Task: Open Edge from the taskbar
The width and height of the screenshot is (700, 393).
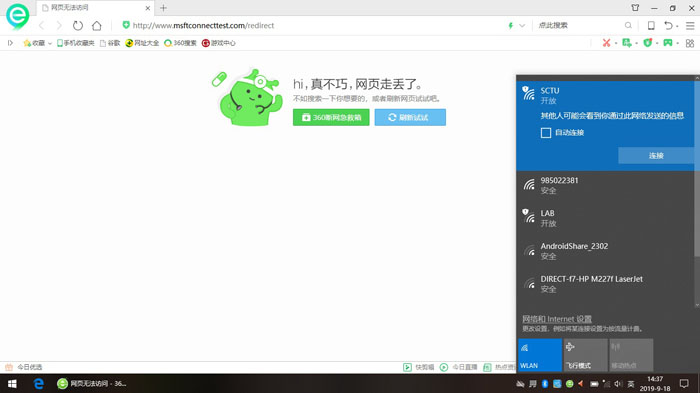Action: (x=39, y=384)
